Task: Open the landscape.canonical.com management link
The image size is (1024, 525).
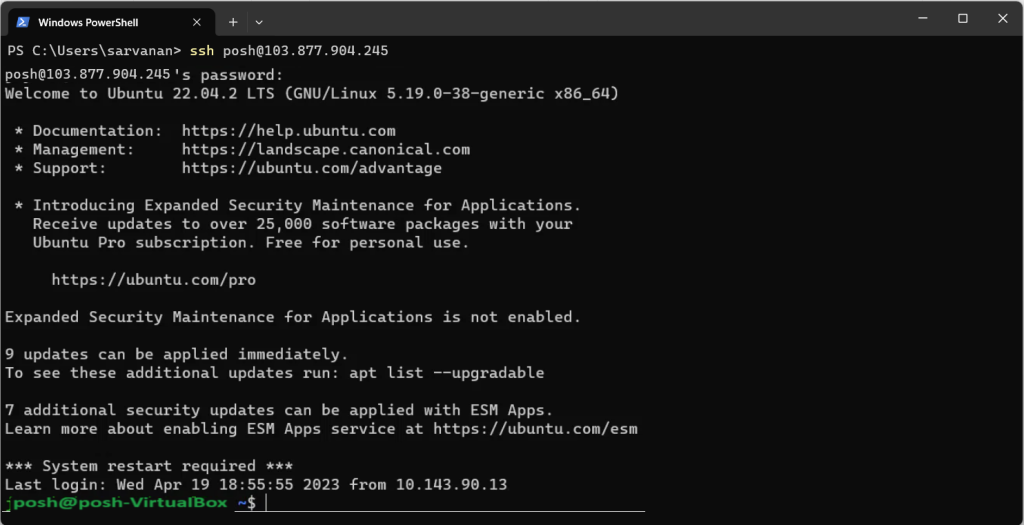Action: [325, 150]
